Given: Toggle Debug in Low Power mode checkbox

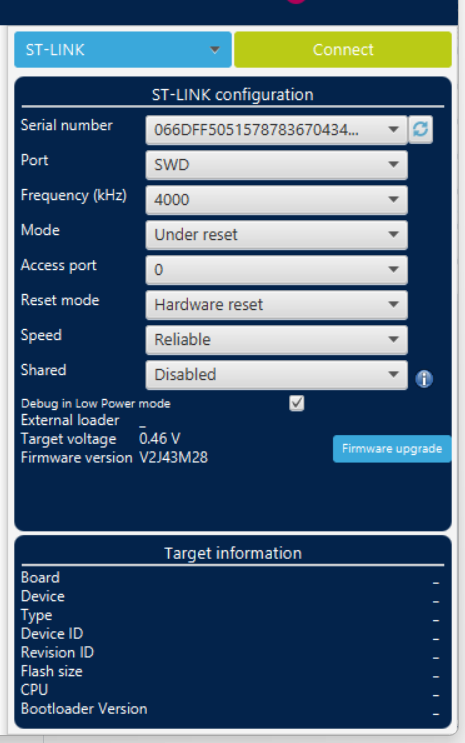Looking at the screenshot, I should pyautogui.click(x=297, y=403).
